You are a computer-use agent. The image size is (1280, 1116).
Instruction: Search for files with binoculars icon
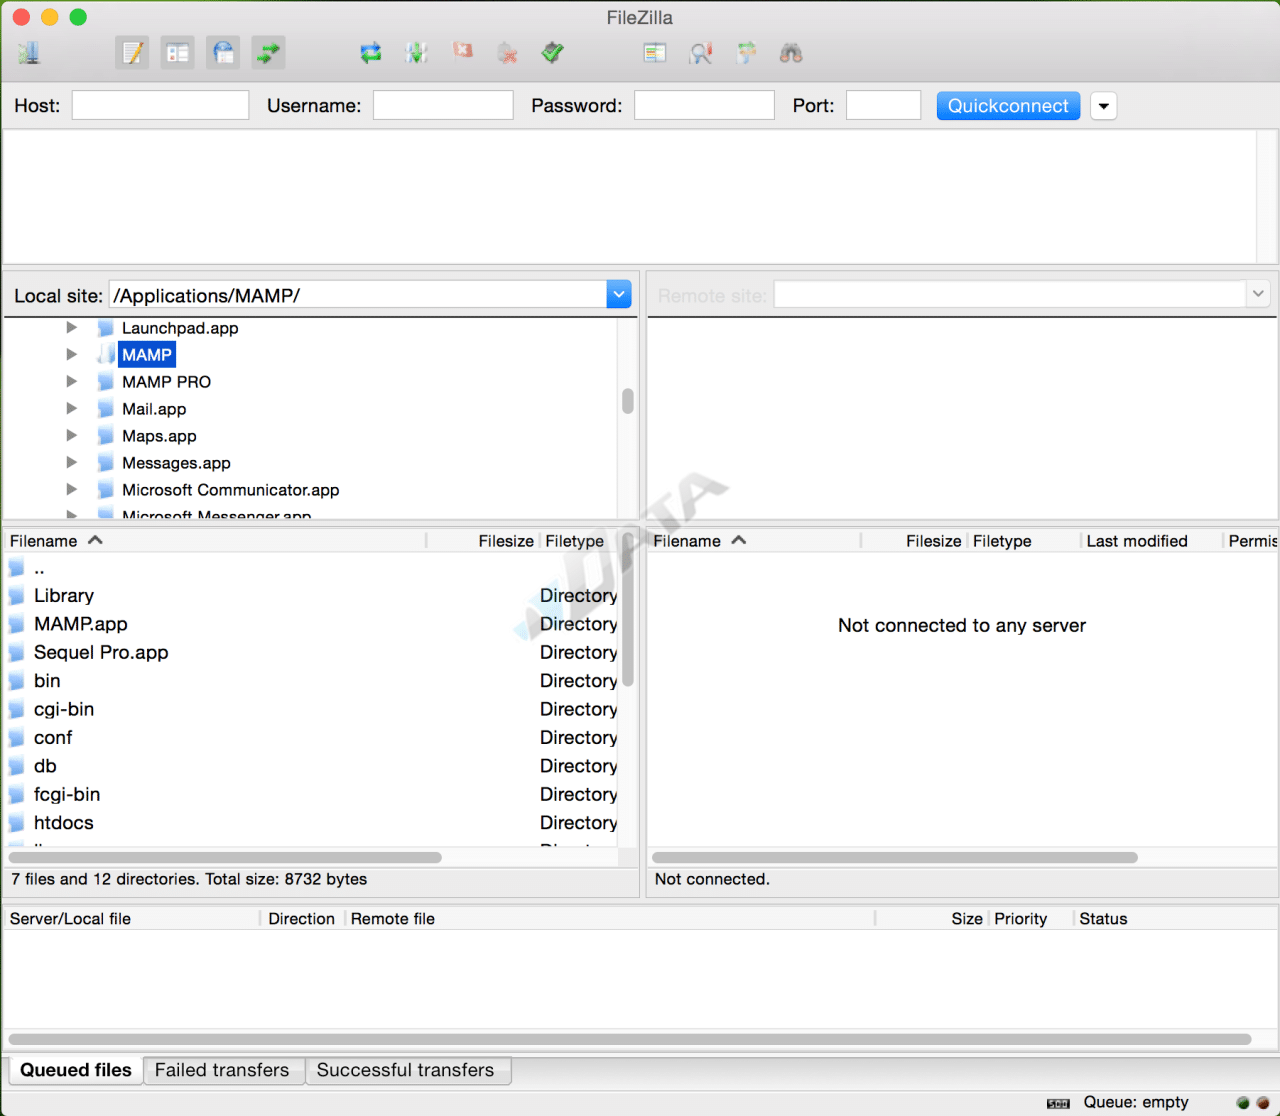point(791,53)
